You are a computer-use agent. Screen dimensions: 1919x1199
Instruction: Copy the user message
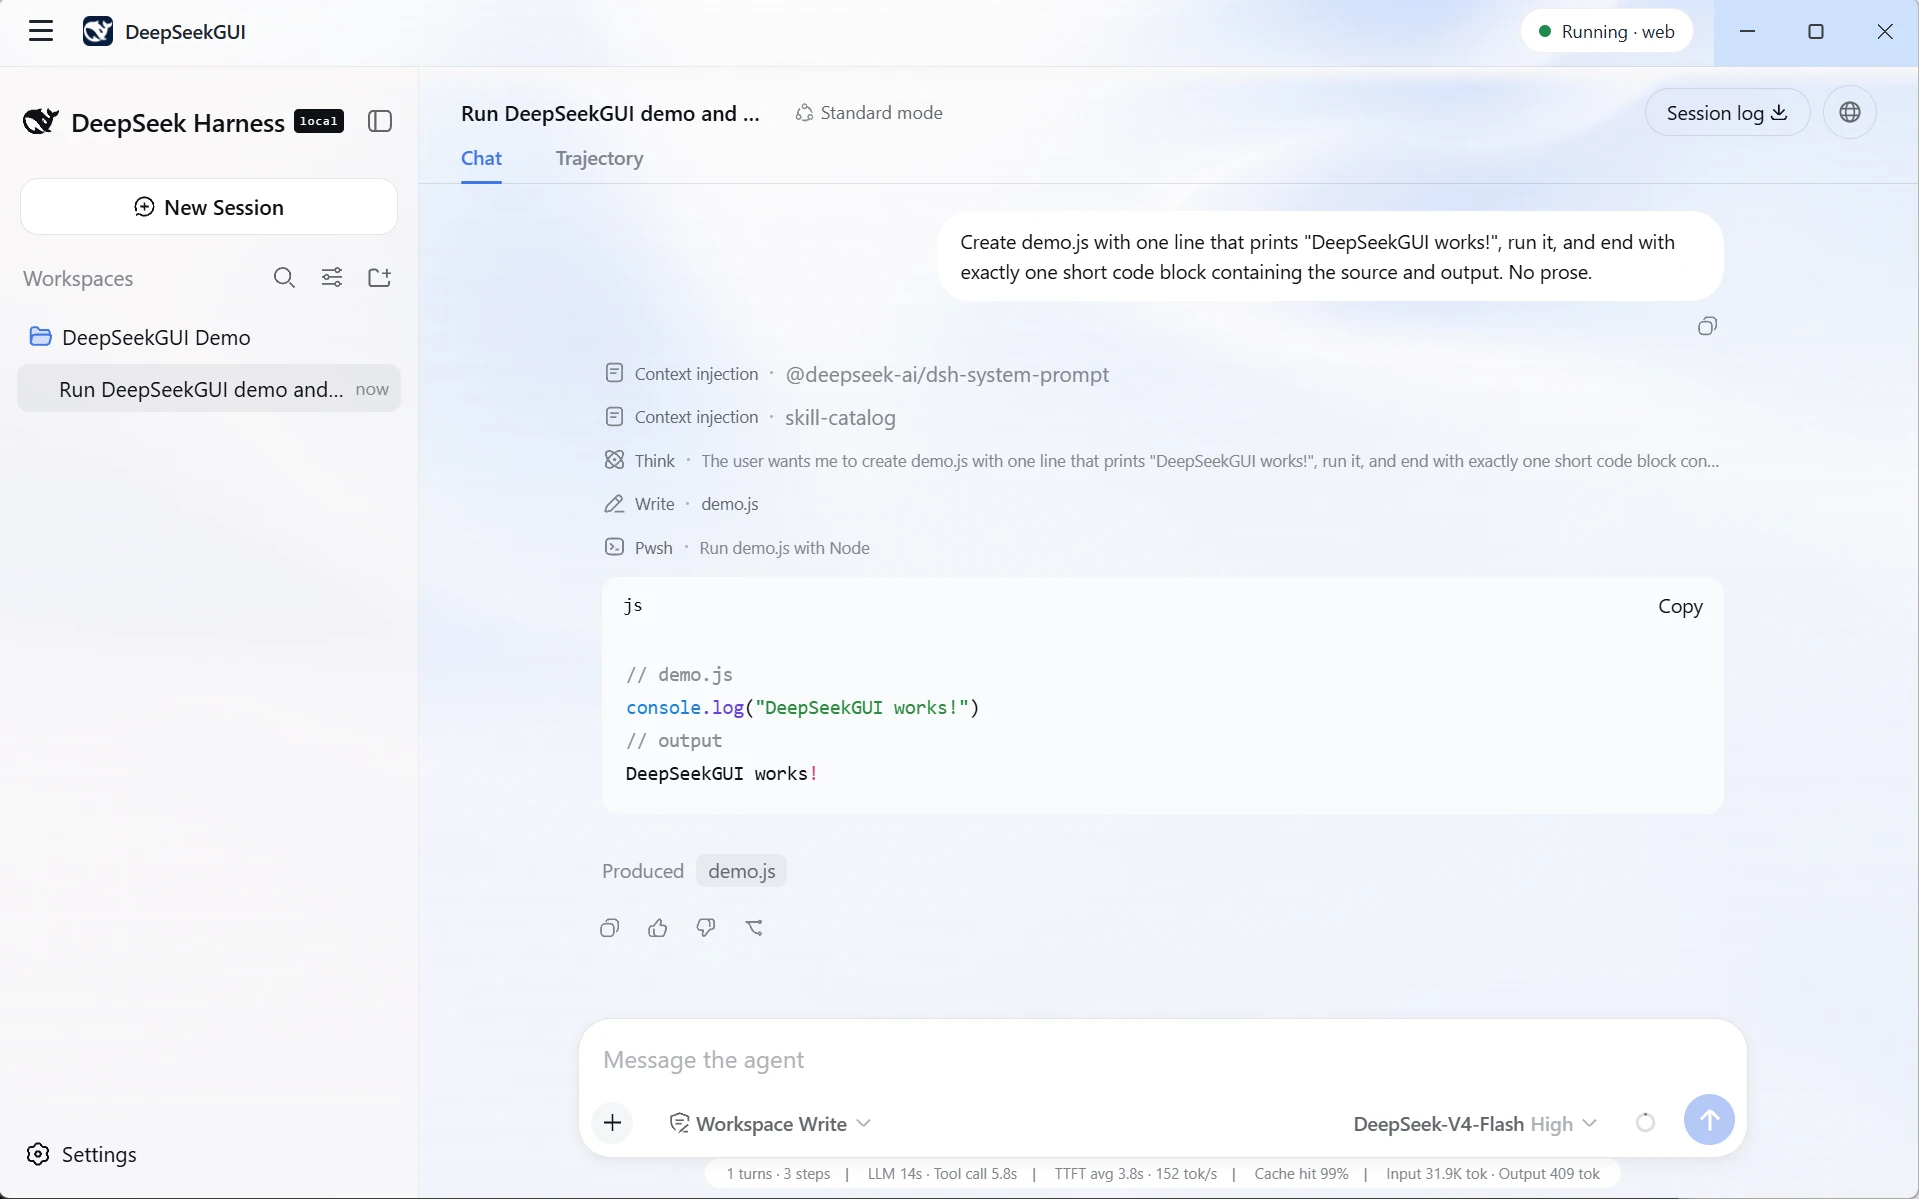[x=1707, y=326]
